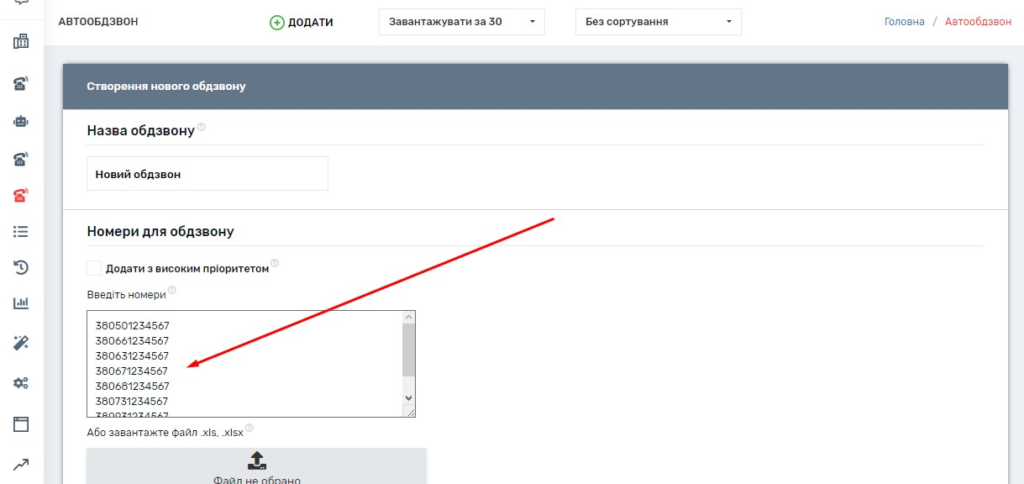Image resolution: width=1024 pixels, height=484 pixels.
Task: Click the window layout sidebar icon
Action: (x=20, y=423)
